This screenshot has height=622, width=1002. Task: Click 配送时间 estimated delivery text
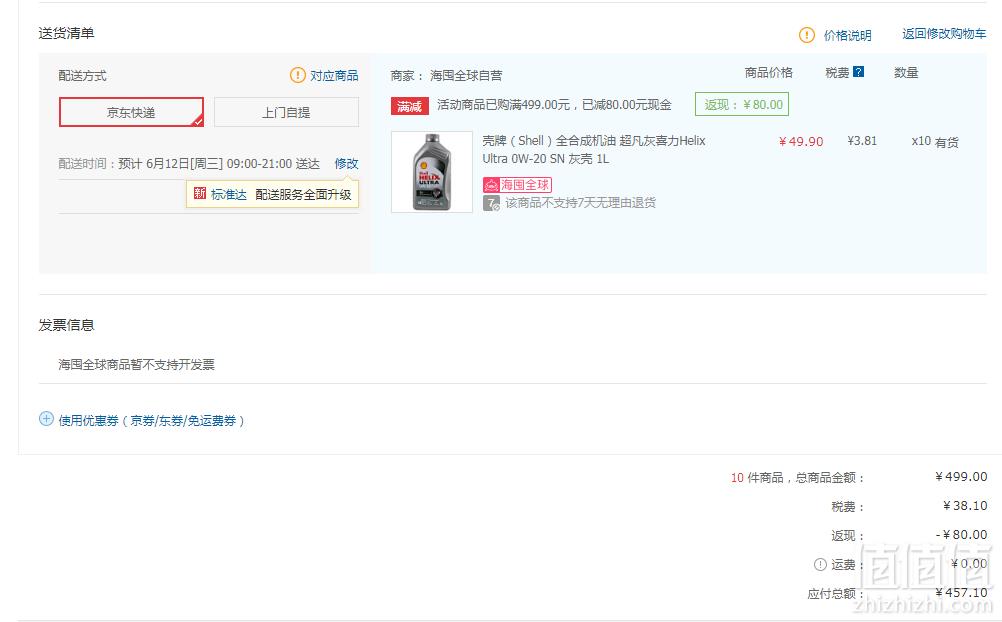[x=189, y=164]
